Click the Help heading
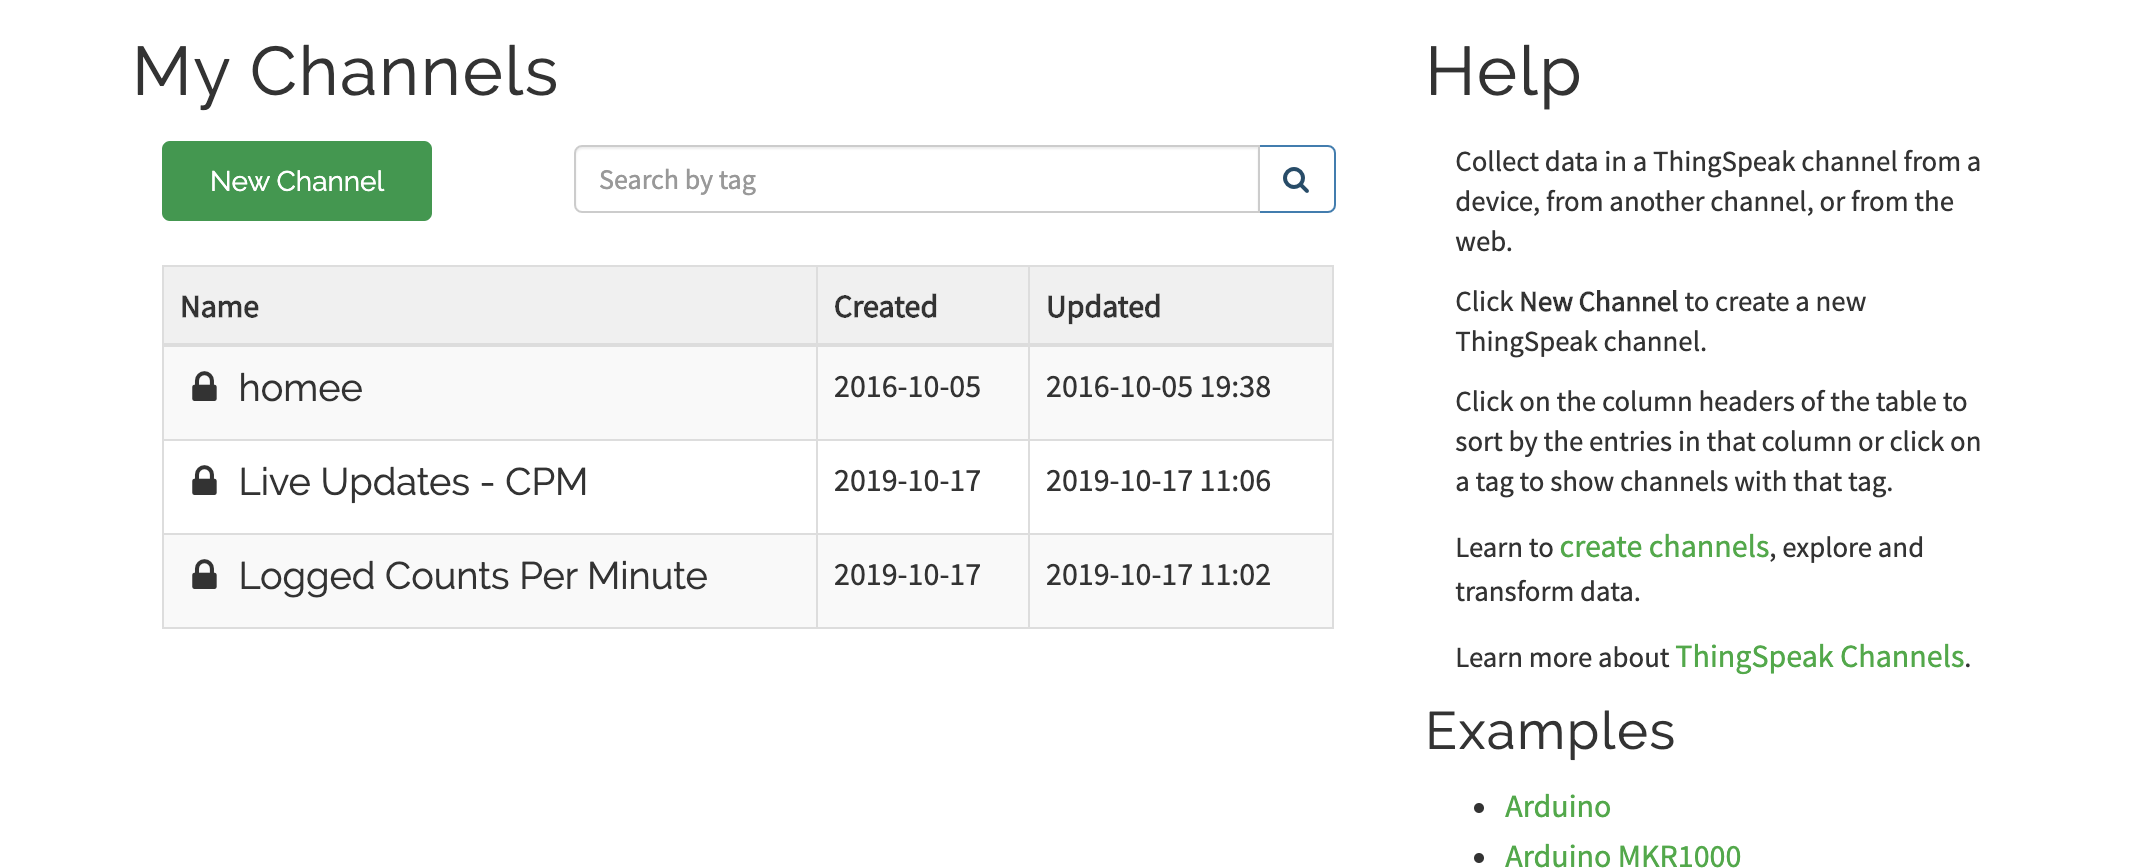 click(1503, 73)
